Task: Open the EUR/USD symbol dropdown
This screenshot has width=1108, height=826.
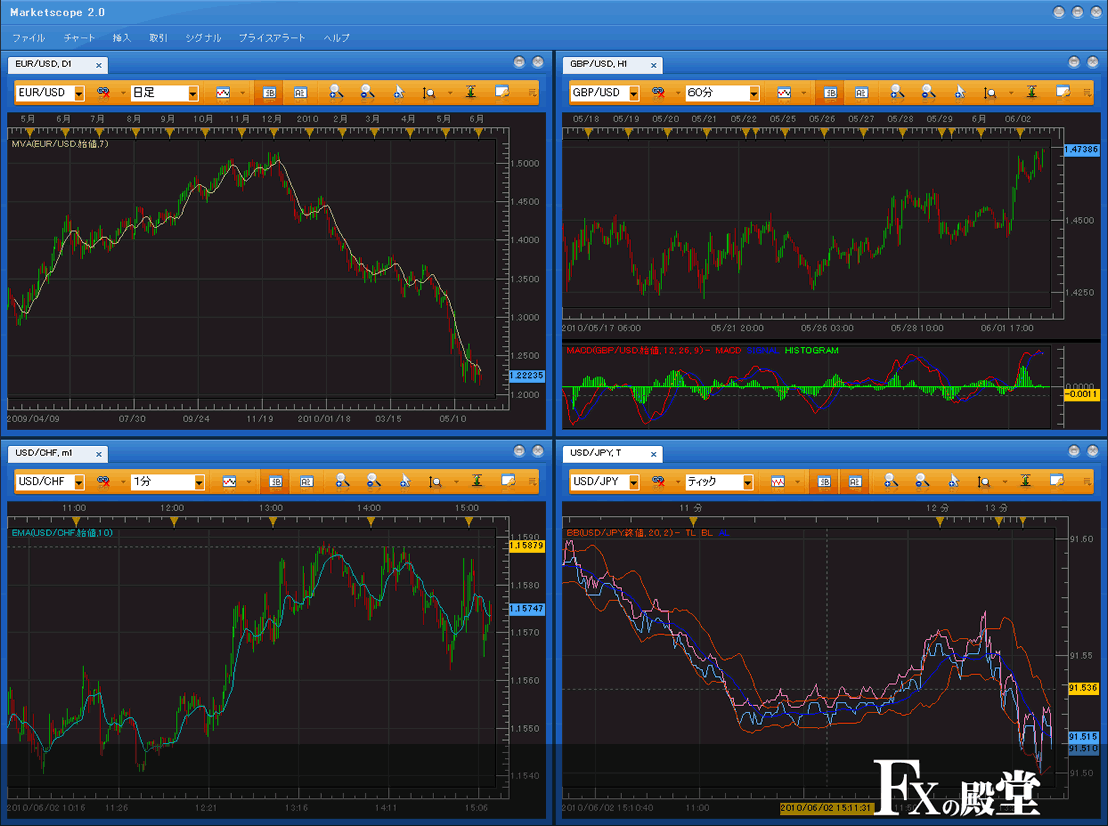Action: [x=79, y=93]
